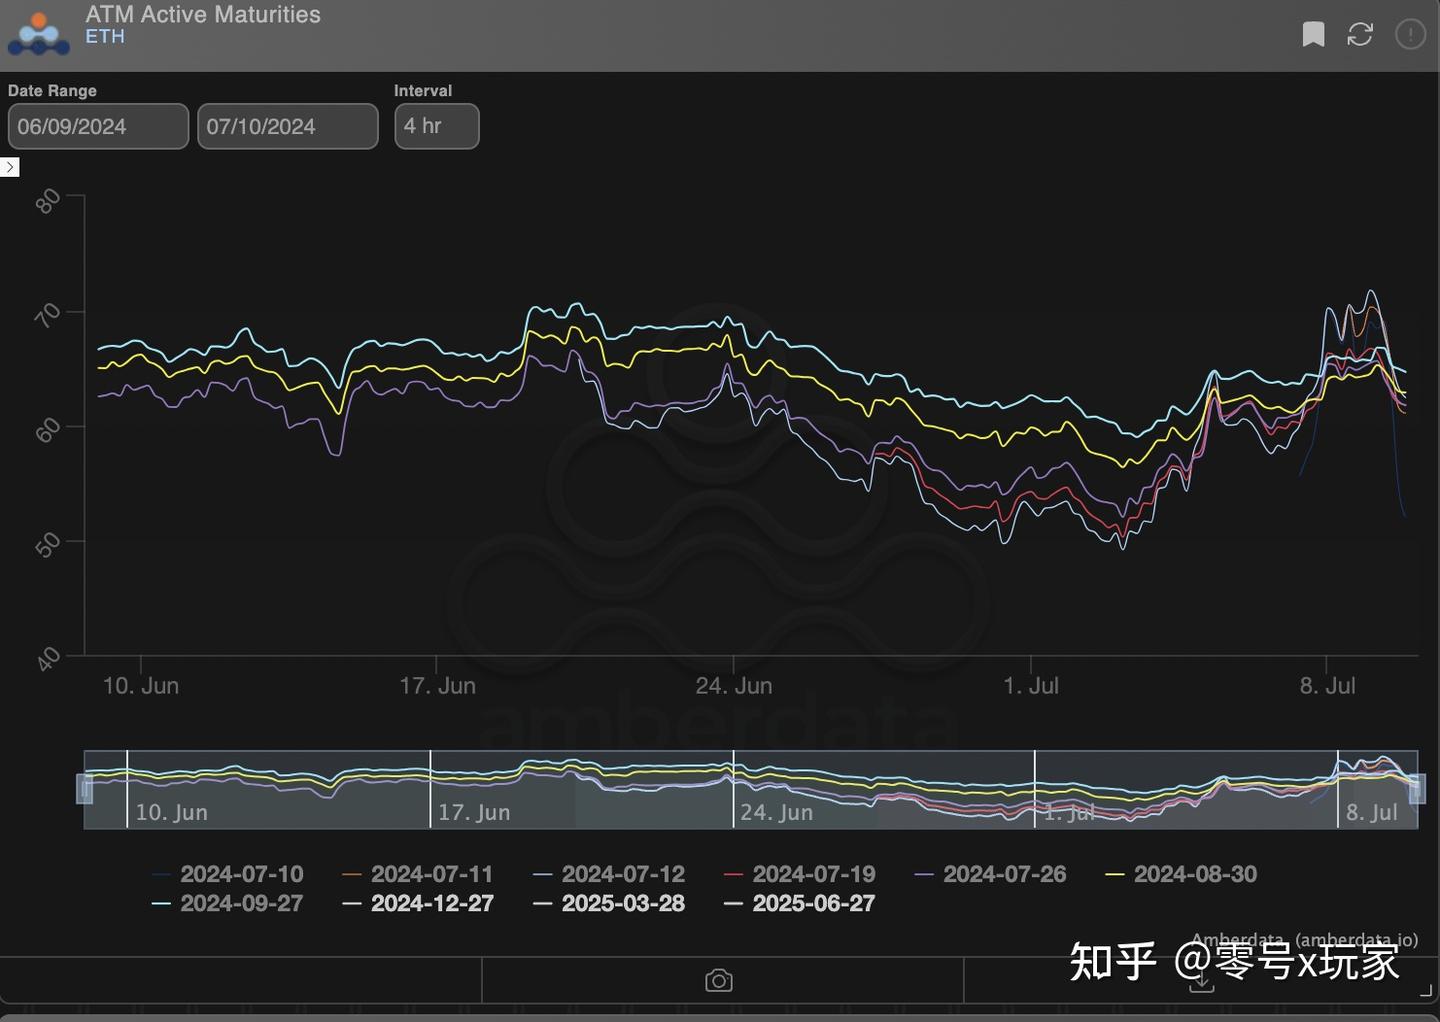Refresh the chart data
Image resolution: width=1440 pixels, height=1022 pixels.
pyautogui.click(x=1360, y=34)
